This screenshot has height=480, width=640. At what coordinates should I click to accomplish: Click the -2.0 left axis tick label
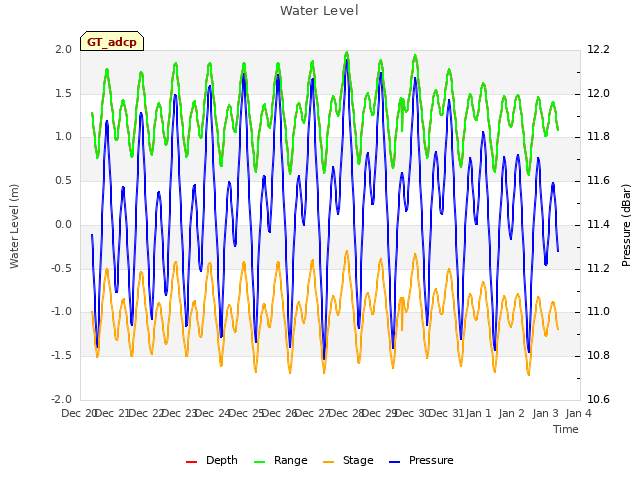tap(61, 399)
